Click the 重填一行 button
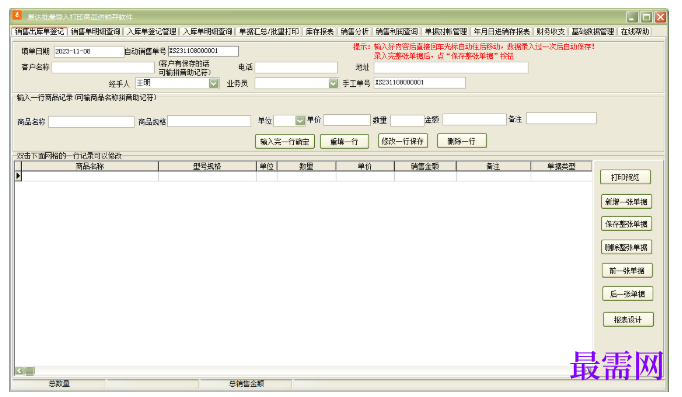This screenshot has width=682, height=397. [x=344, y=141]
